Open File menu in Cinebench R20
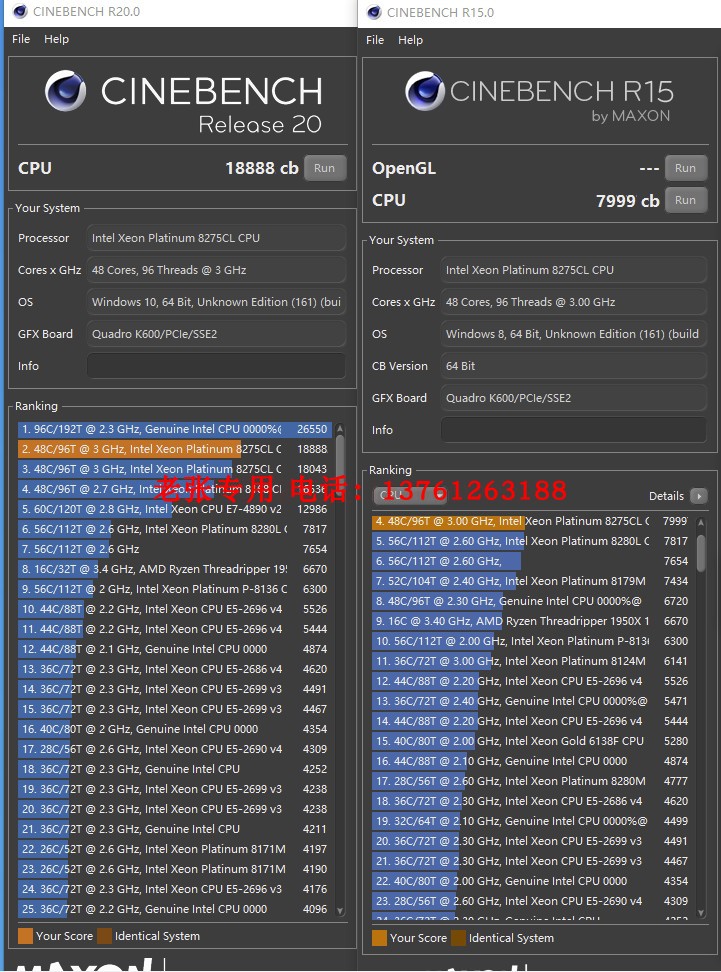Screen dimensions: 721x972 point(21,39)
